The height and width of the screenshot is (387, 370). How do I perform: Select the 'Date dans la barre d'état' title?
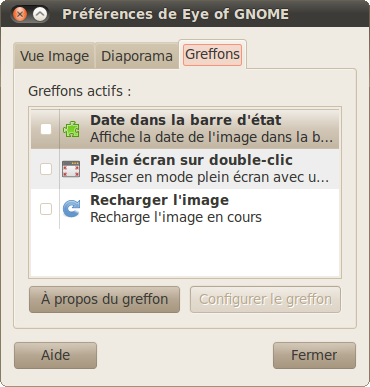[186, 120]
